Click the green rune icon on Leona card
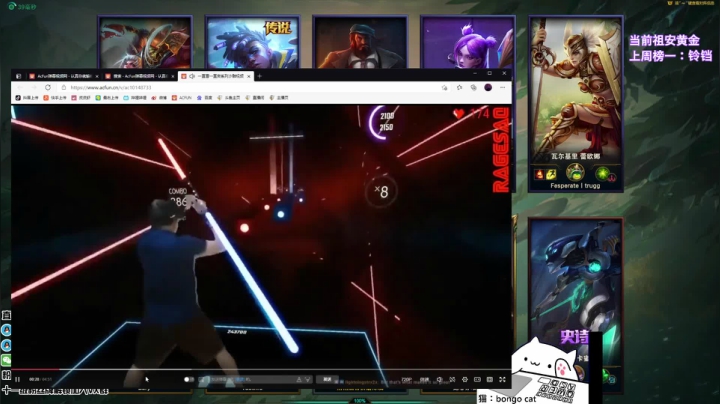 coord(602,174)
